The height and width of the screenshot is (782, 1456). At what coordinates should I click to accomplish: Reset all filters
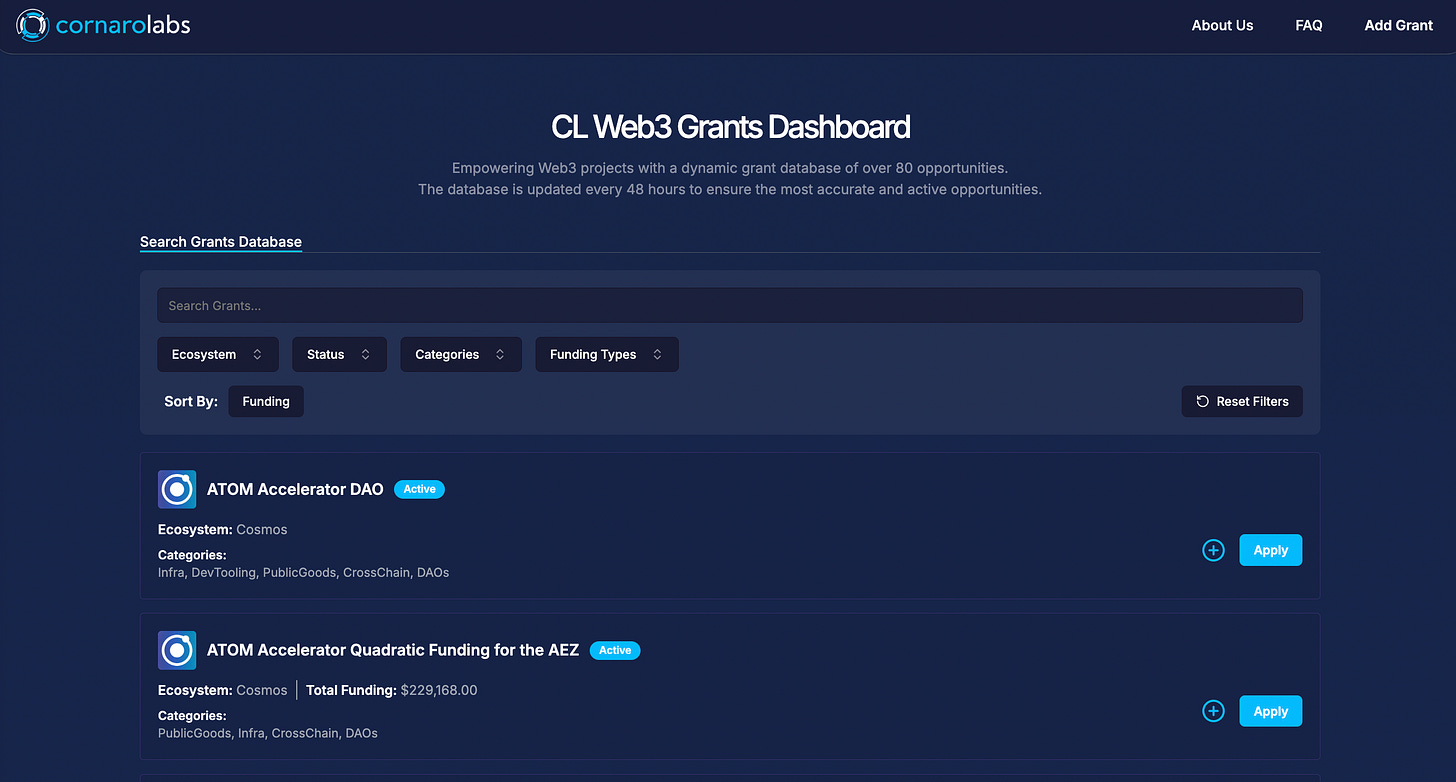[x=1242, y=401]
